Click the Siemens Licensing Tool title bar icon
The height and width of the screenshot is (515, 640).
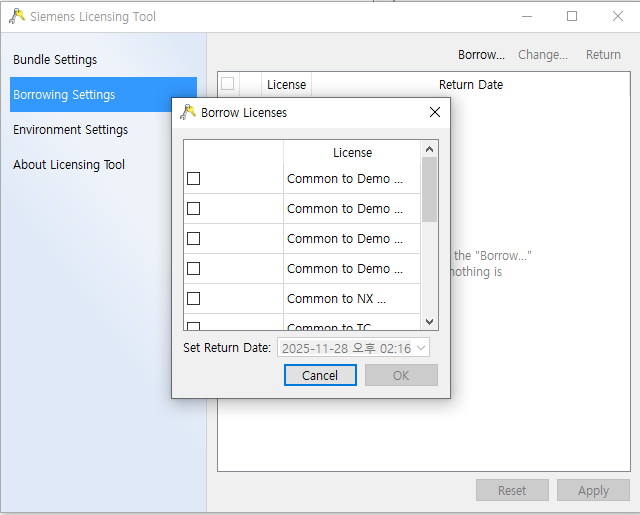click(x=17, y=16)
